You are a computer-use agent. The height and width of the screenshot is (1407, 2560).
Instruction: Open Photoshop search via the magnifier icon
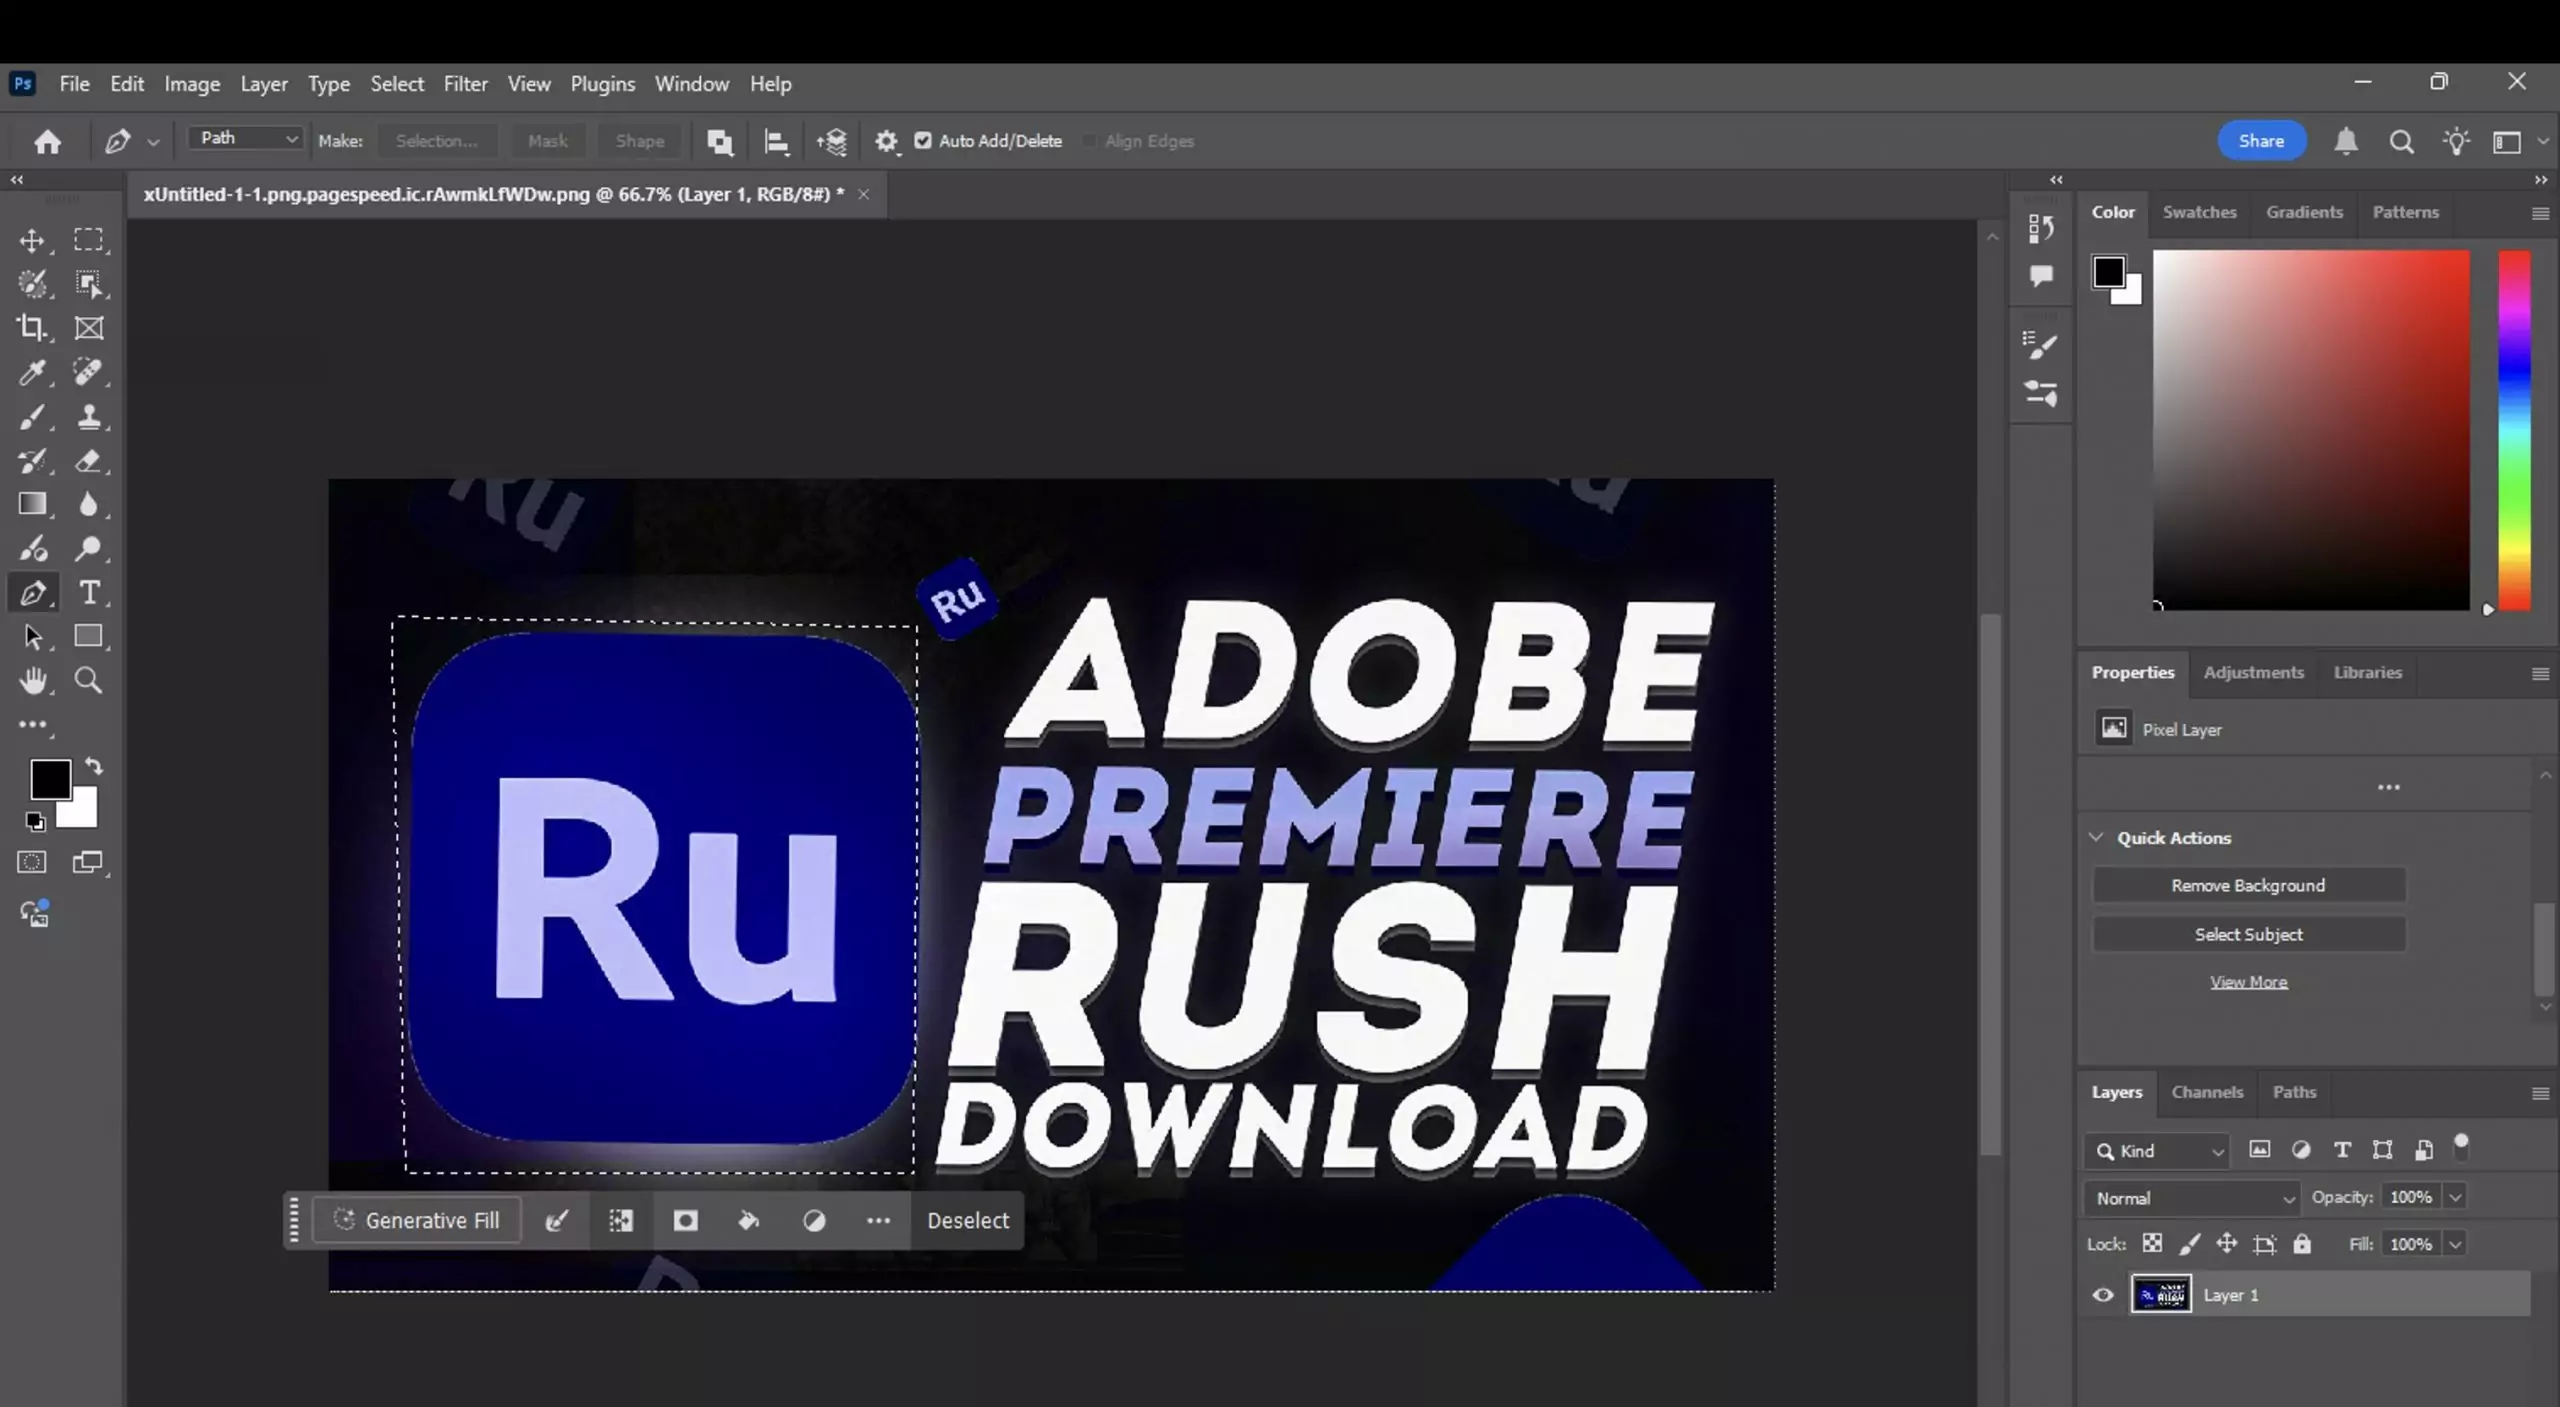click(x=2402, y=141)
